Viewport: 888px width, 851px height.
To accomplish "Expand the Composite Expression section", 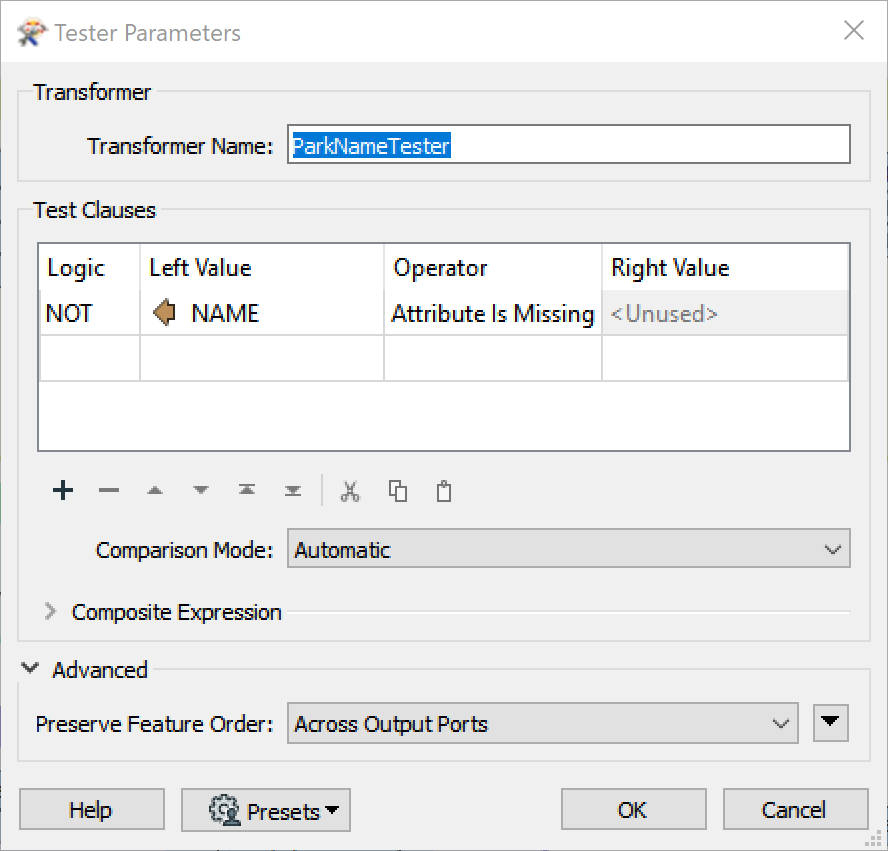I will click(x=50, y=612).
